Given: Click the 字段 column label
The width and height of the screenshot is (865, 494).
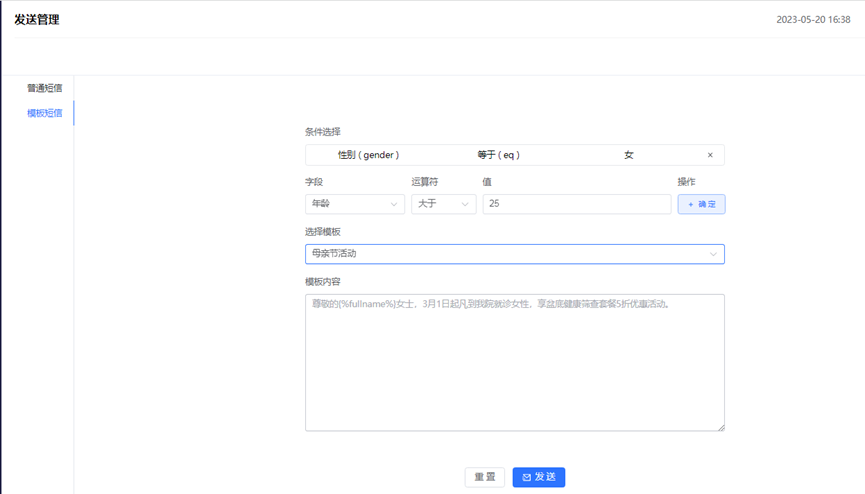Looking at the screenshot, I should tap(314, 182).
